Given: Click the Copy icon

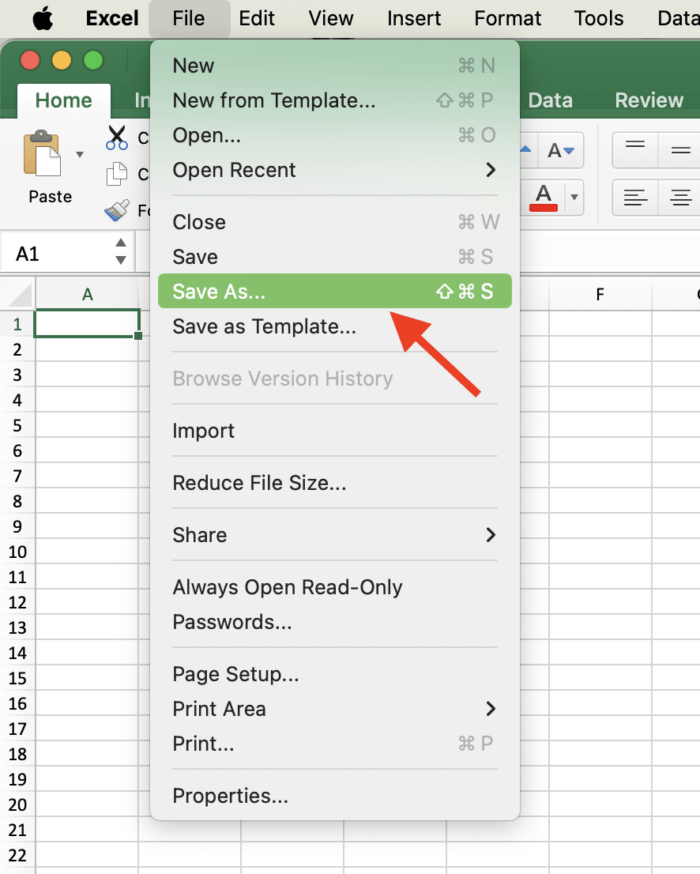Looking at the screenshot, I should pyautogui.click(x=117, y=173).
